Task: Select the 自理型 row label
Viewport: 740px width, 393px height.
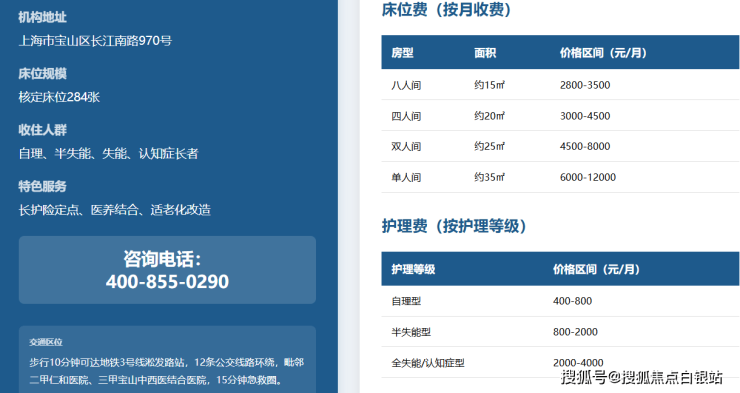Action: (406, 301)
